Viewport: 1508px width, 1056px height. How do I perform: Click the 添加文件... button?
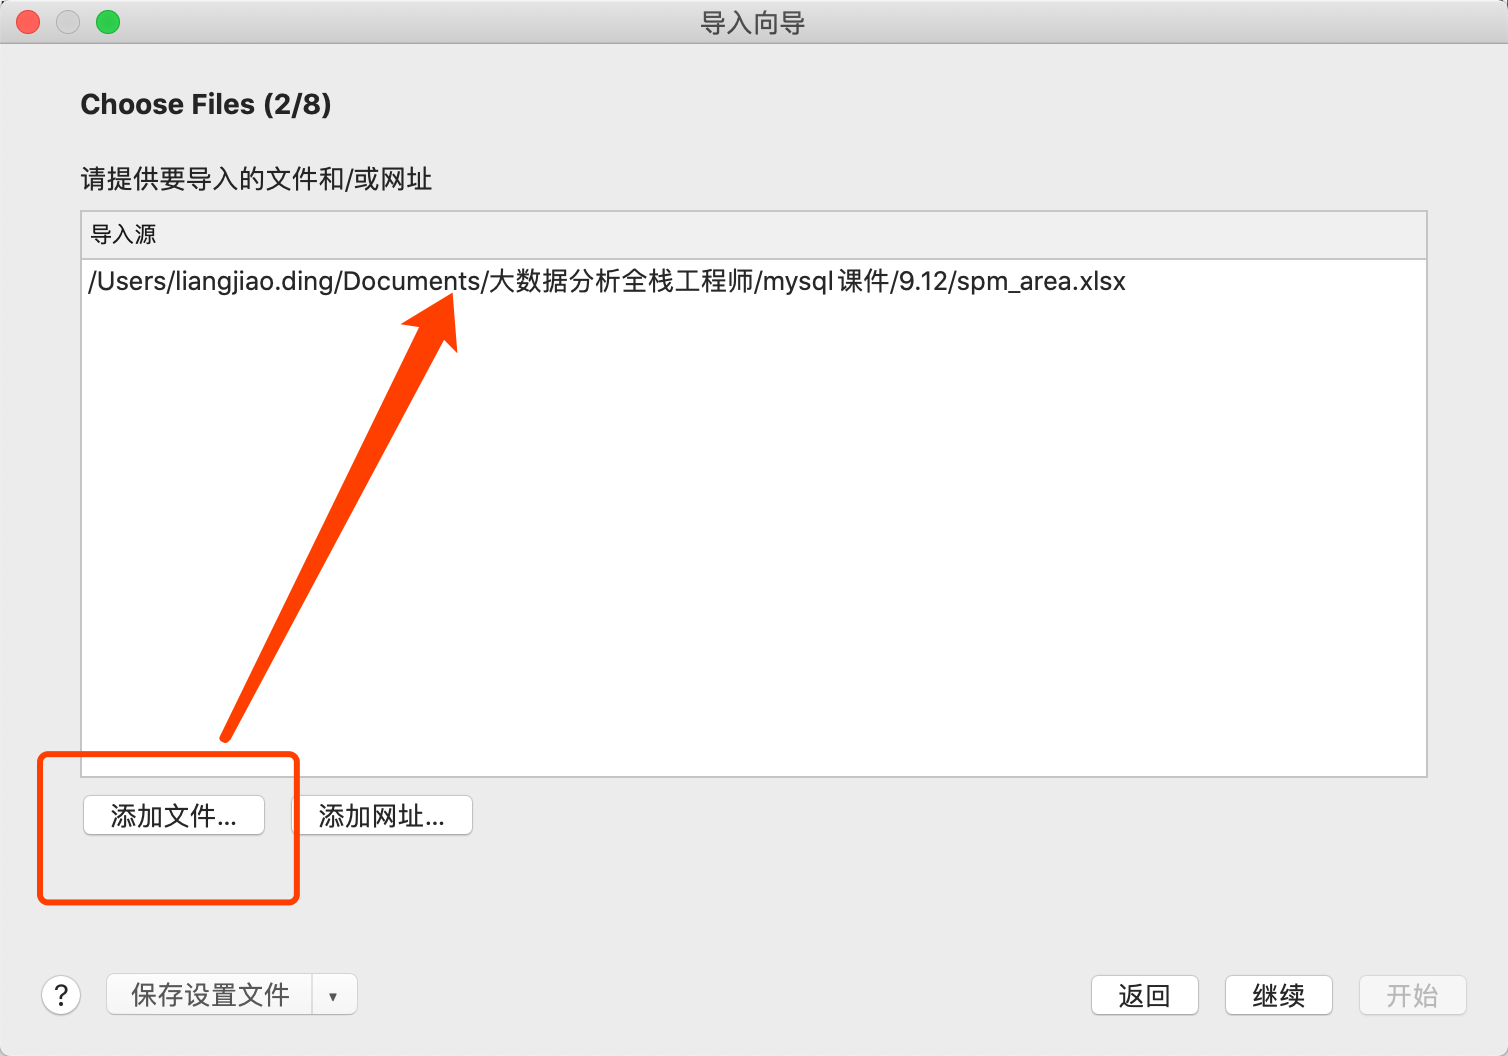pos(174,816)
